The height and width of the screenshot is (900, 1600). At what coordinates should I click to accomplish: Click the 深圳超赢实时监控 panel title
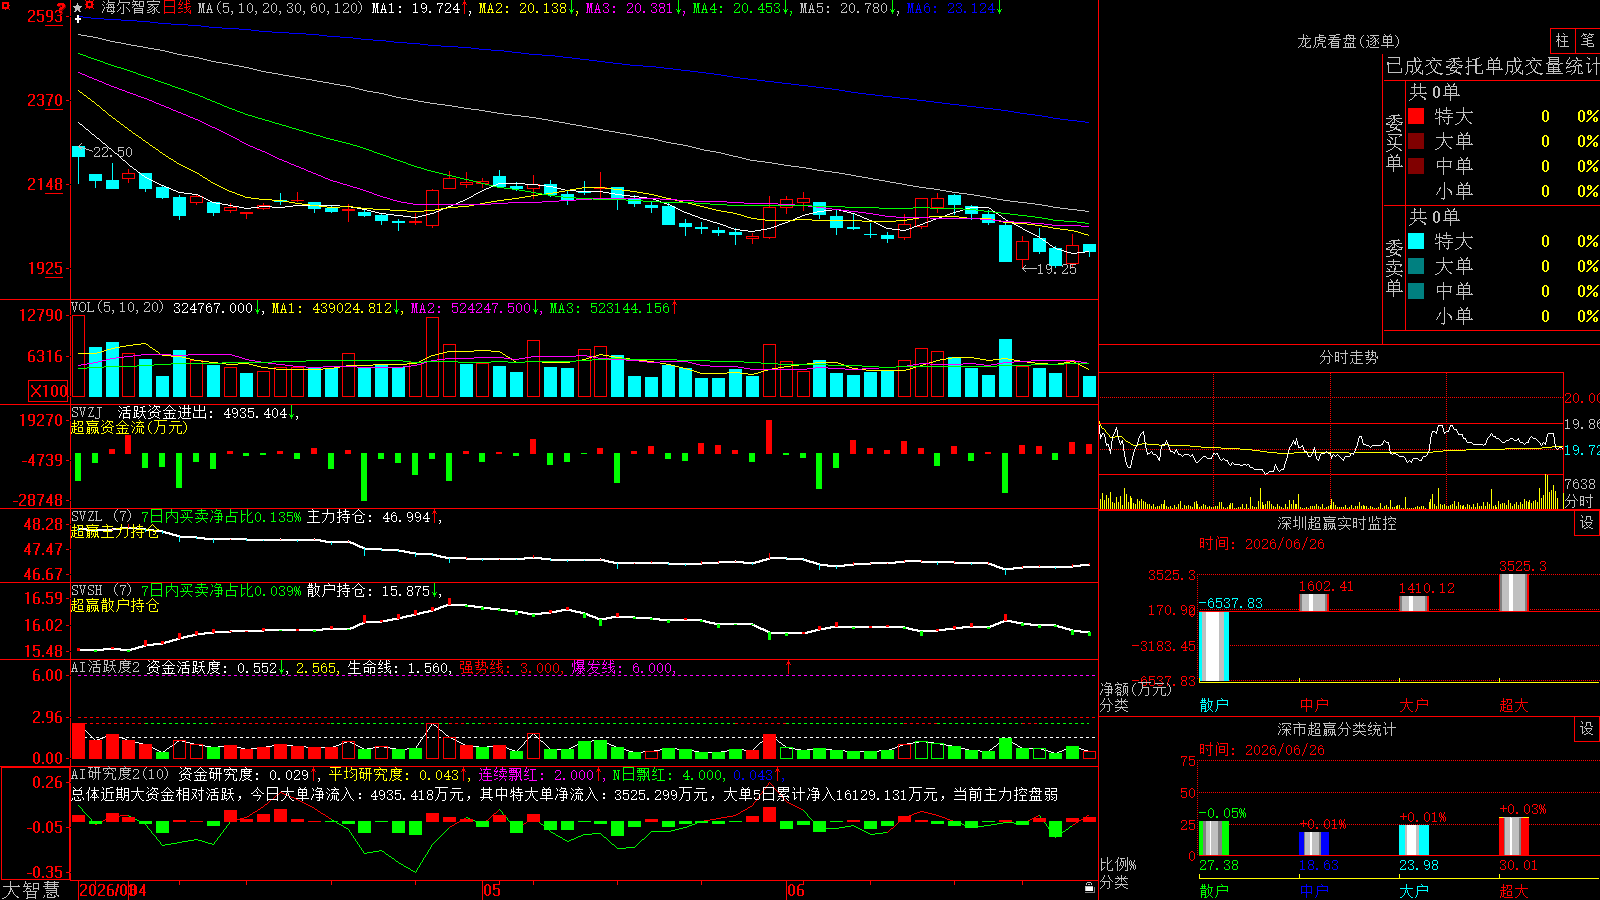click(1337, 523)
